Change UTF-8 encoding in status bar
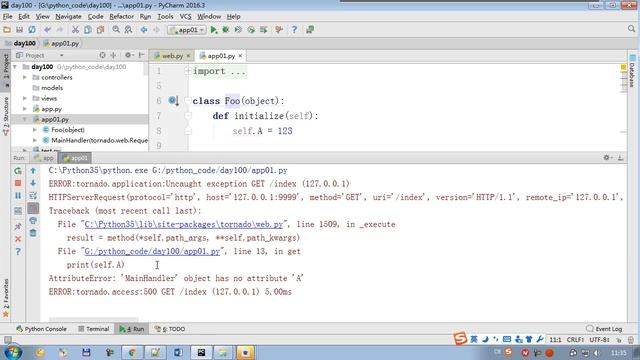Screen dimensions: 640x360 (599, 340)
